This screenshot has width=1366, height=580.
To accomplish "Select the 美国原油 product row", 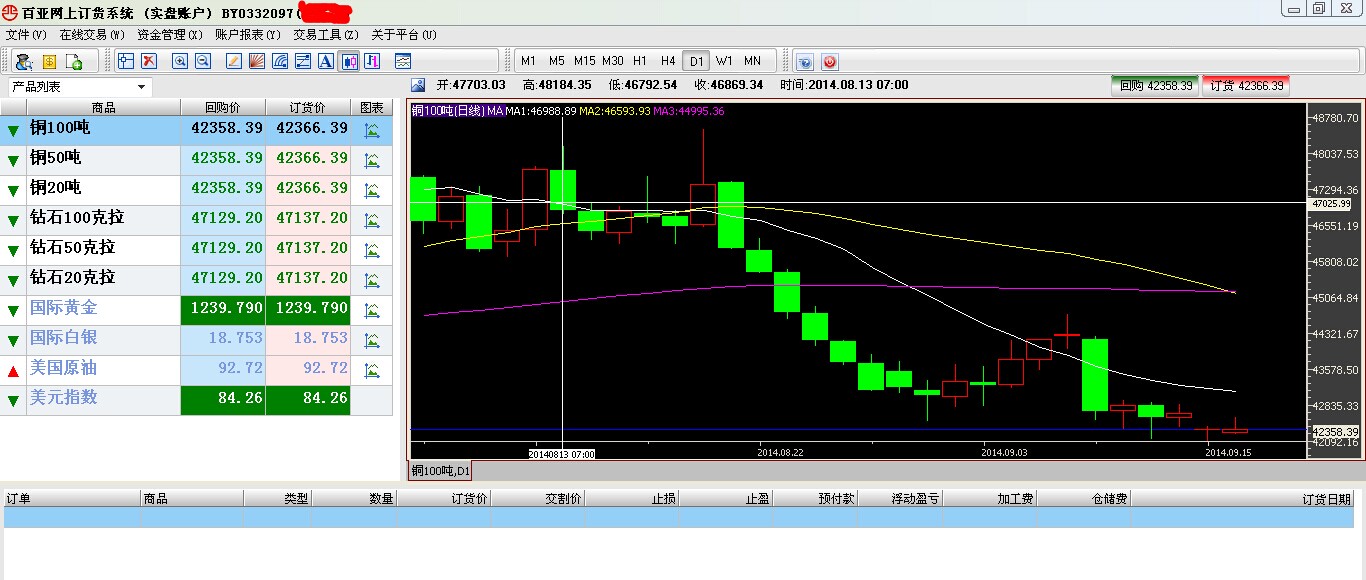I will coord(196,370).
